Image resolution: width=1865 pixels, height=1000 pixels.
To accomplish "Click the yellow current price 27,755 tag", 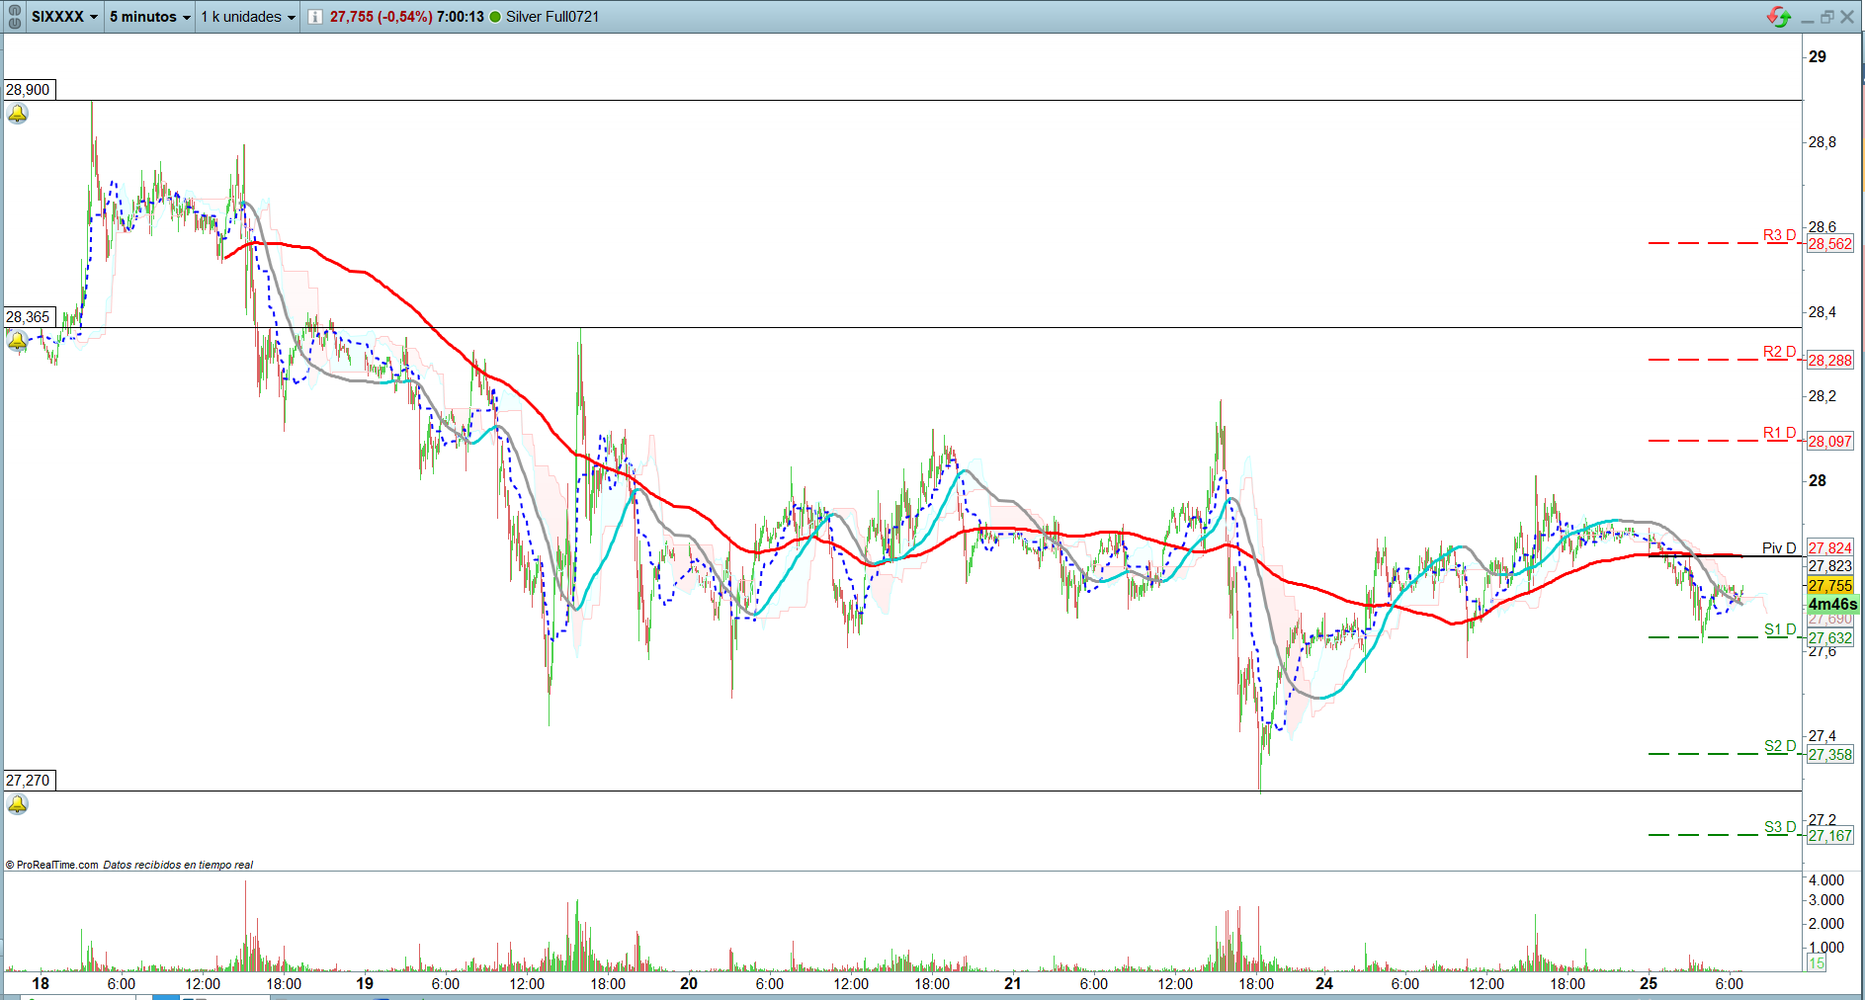I will [x=1830, y=586].
